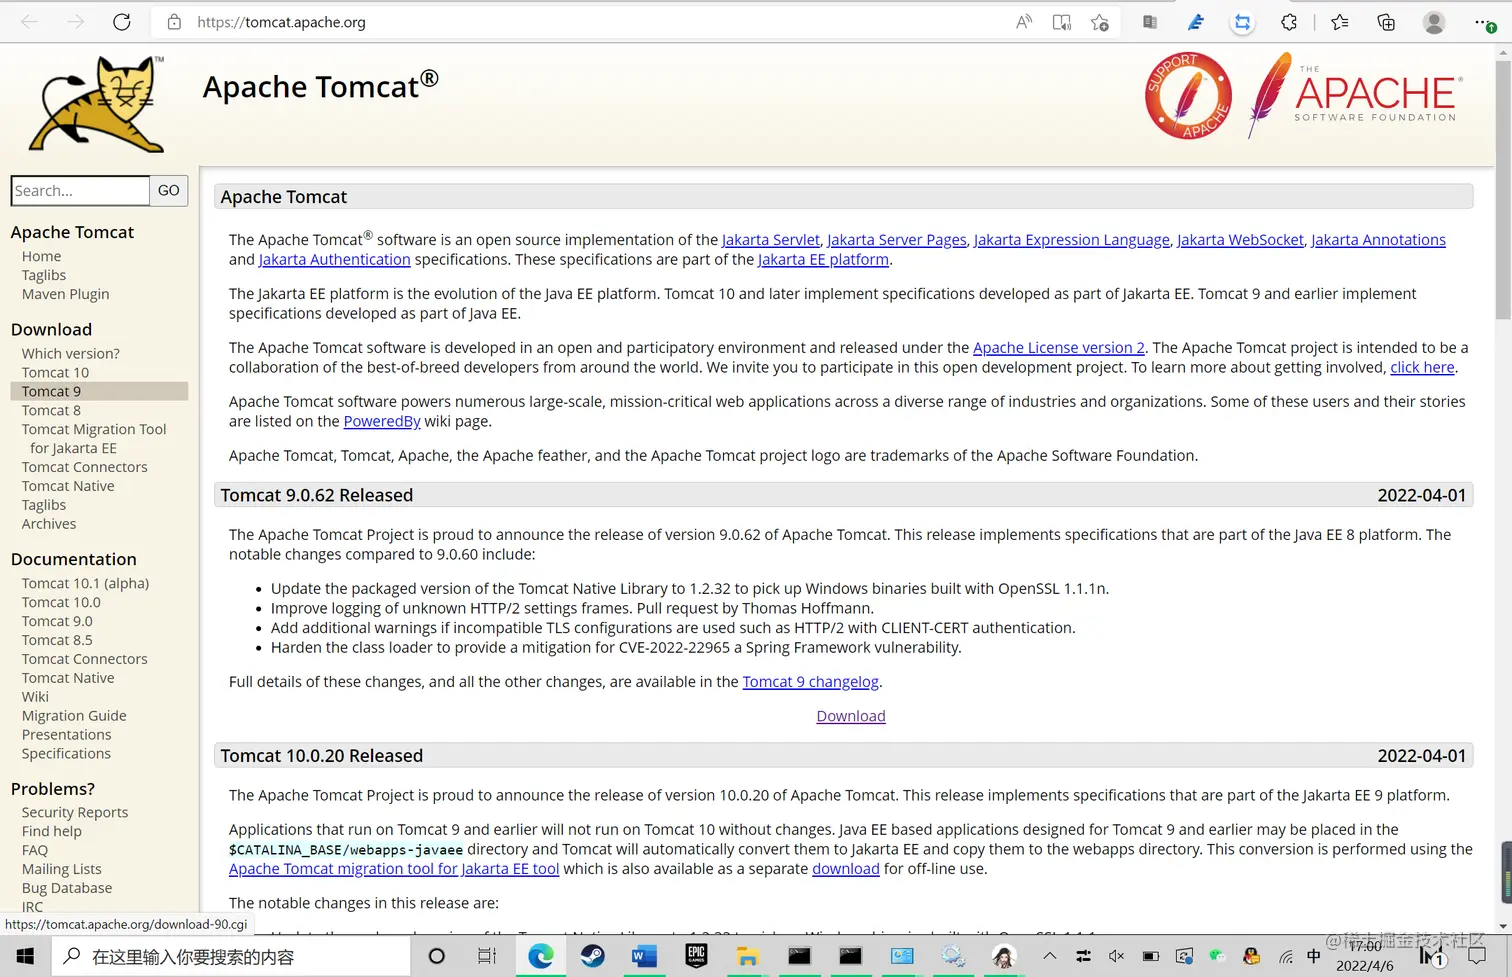Open Cortana circle in taskbar

[436, 957]
